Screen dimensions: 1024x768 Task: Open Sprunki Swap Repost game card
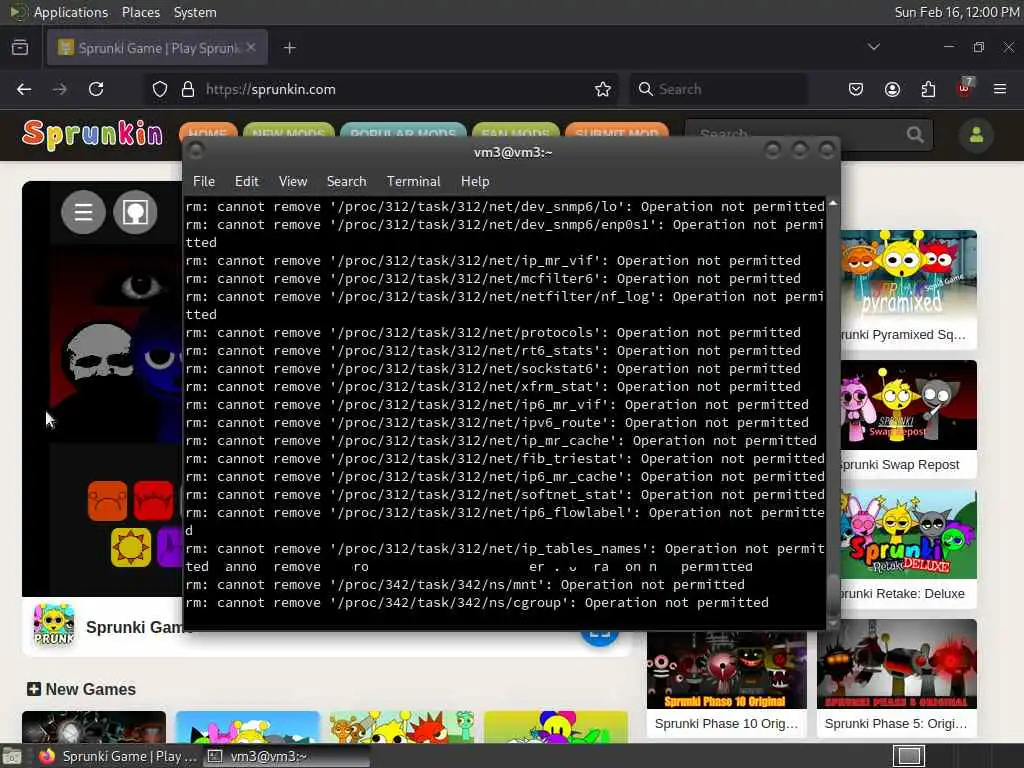click(908, 418)
